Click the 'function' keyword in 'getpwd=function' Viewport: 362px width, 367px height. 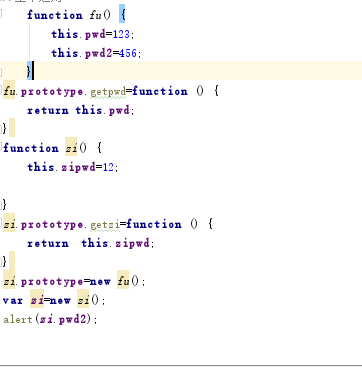pos(160,91)
